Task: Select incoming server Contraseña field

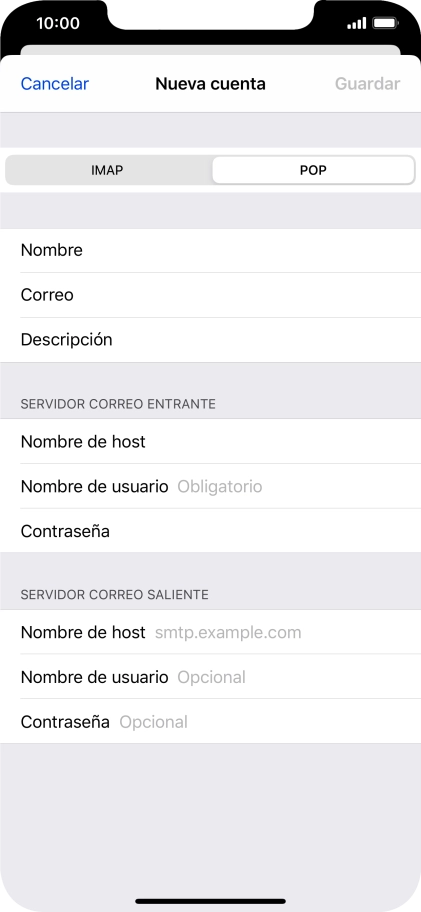Action: (210, 530)
